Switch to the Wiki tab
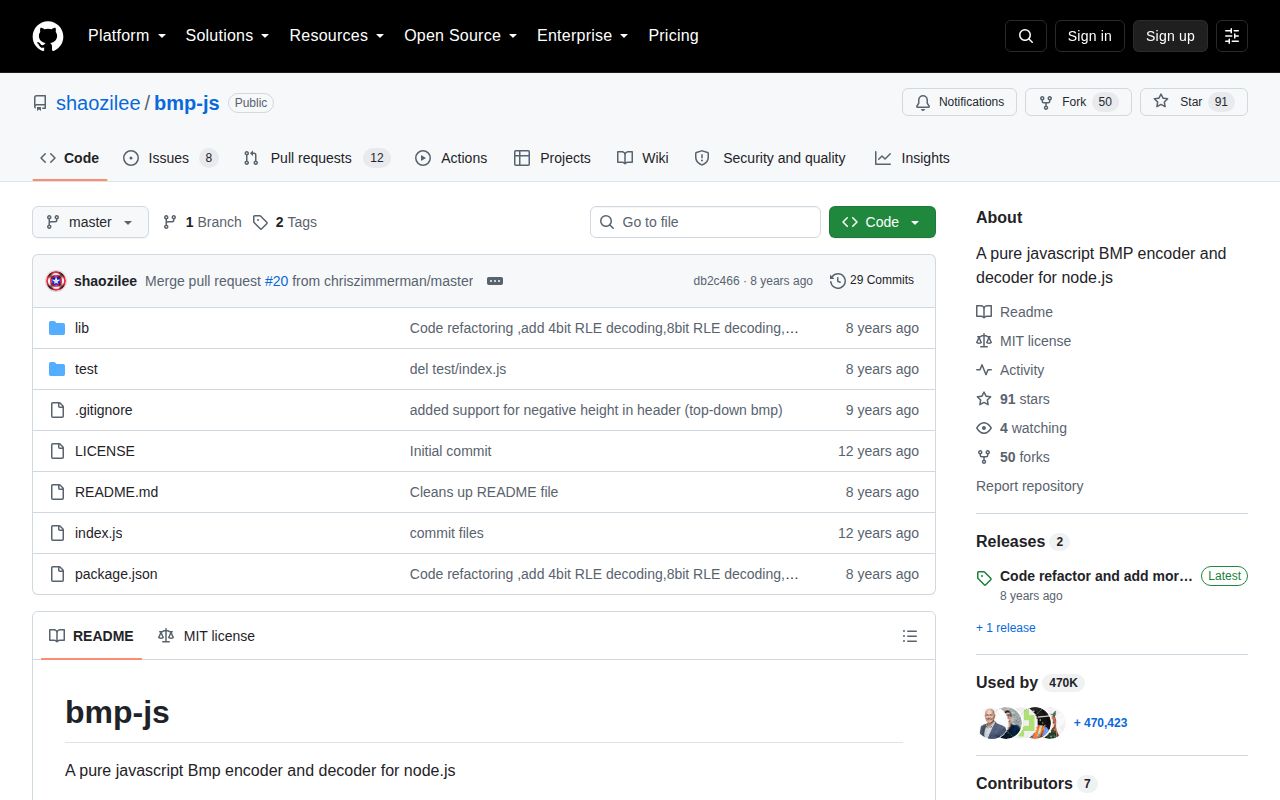The height and width of the screenshot is (800, 1280). coord(643,158)
